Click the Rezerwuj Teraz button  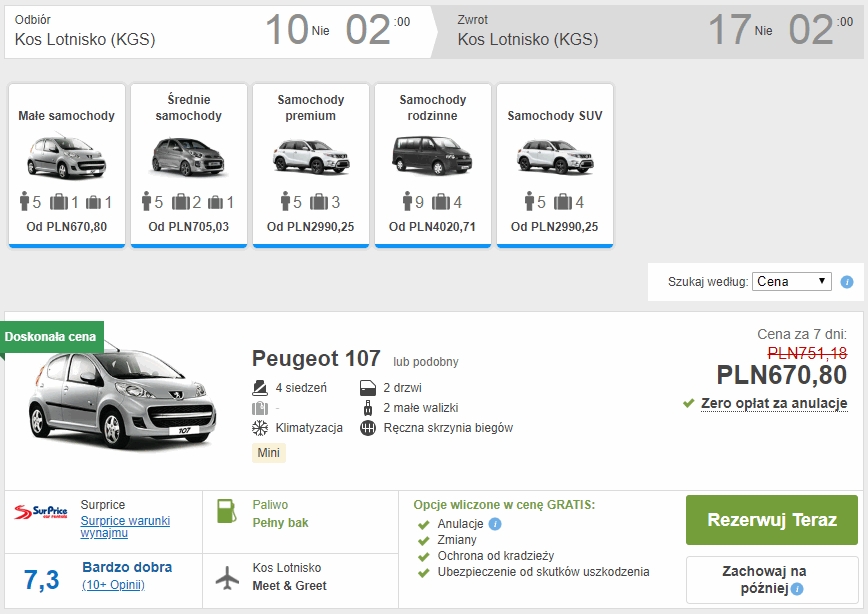click(772, 520)
